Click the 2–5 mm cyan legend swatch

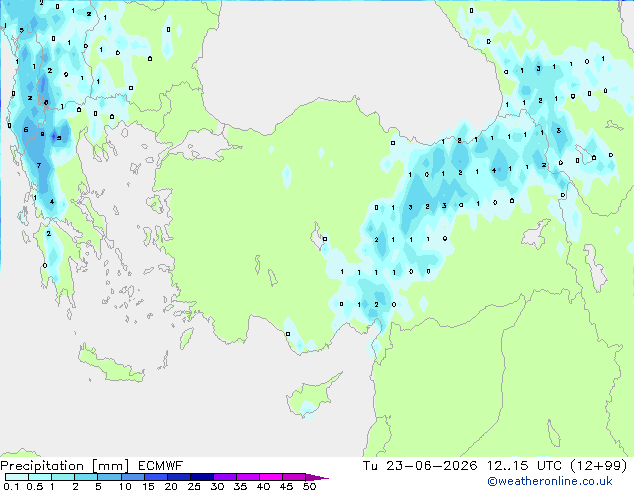point(86,477)
